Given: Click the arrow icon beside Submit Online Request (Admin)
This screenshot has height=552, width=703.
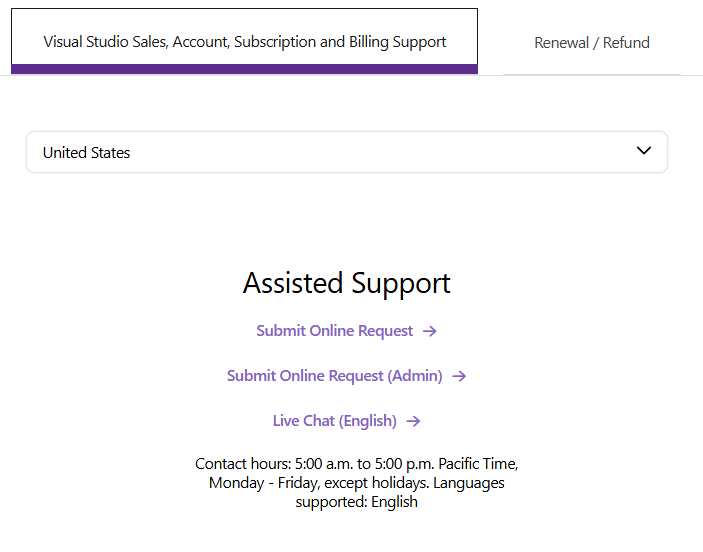Looking at the screenshot, I should pyautogui.click(x=459, y=376).
